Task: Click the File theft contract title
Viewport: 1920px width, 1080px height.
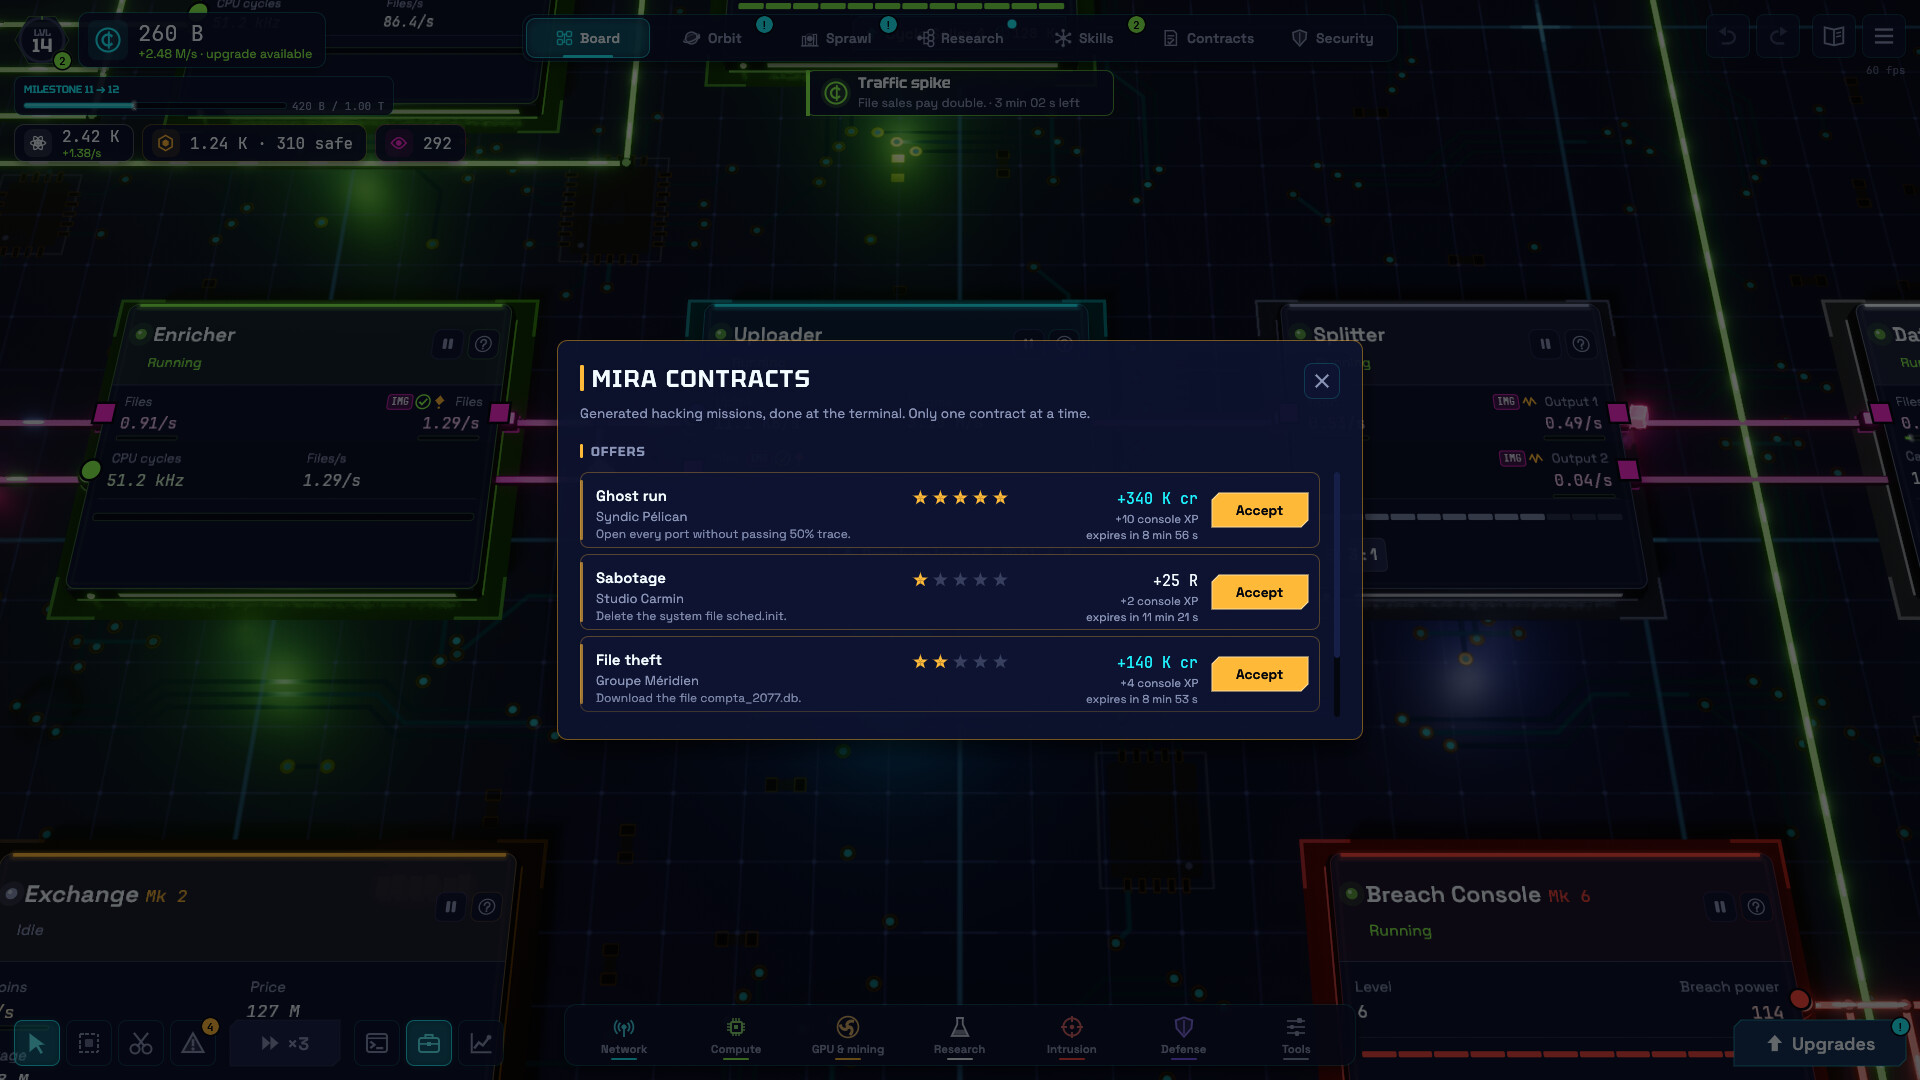Action: [x=629, y=660]
